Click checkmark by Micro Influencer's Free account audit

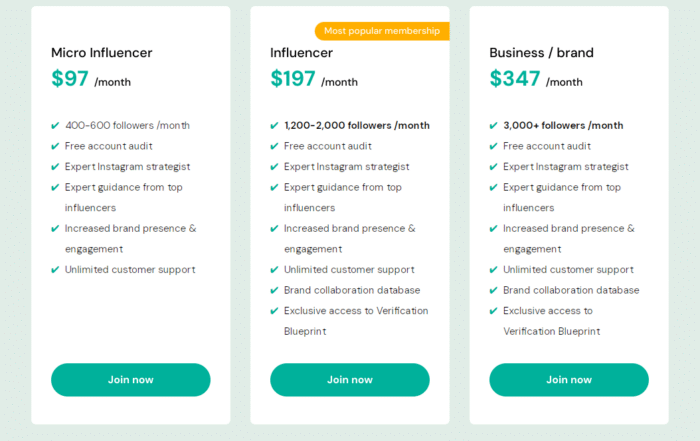[55, 146]
